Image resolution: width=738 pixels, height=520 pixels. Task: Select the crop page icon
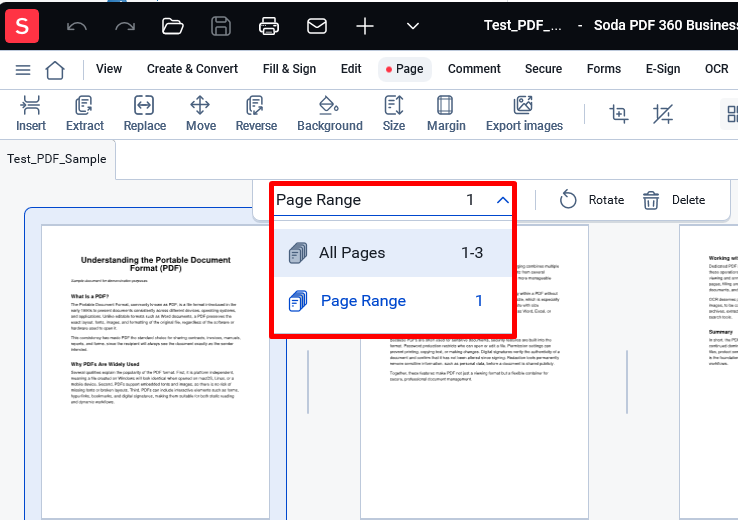point(618,114)
